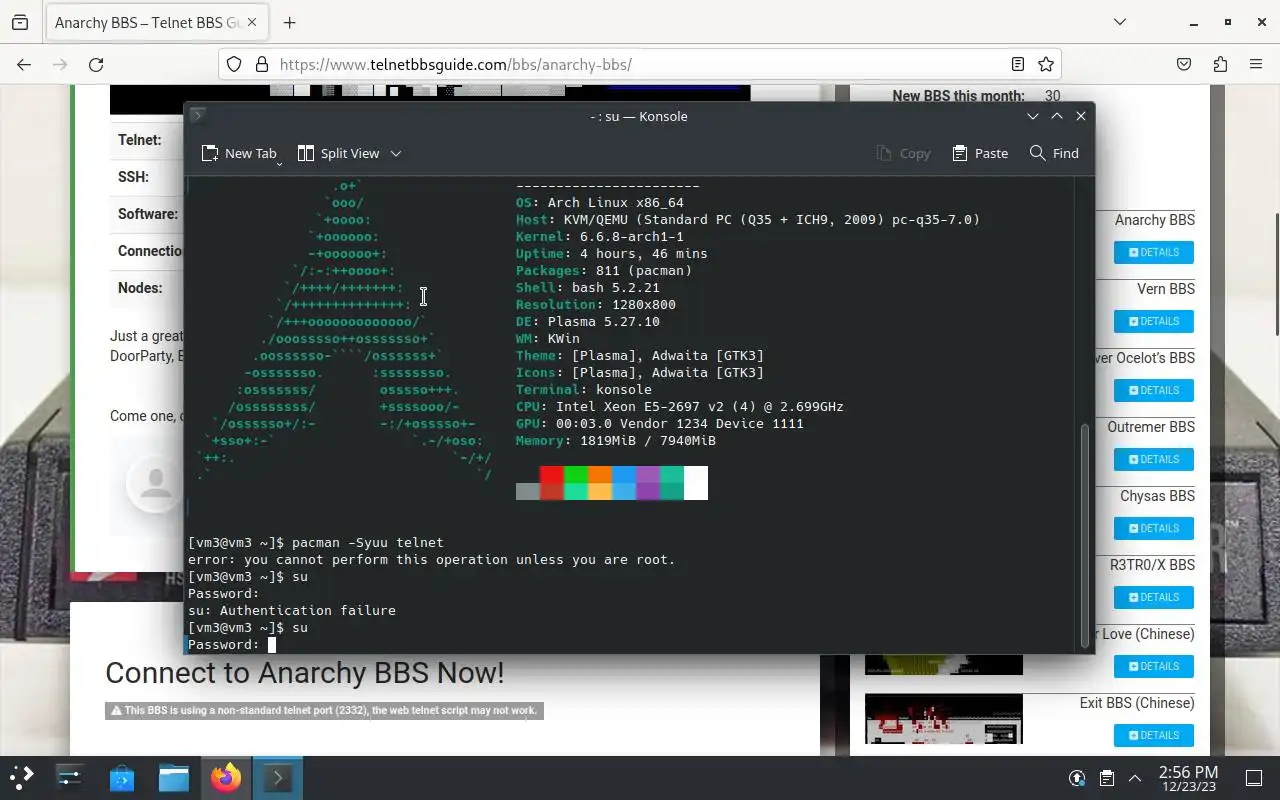Go back in Firefox
The height and width of the screenshot is (800, 1280).
click(24, 64)
